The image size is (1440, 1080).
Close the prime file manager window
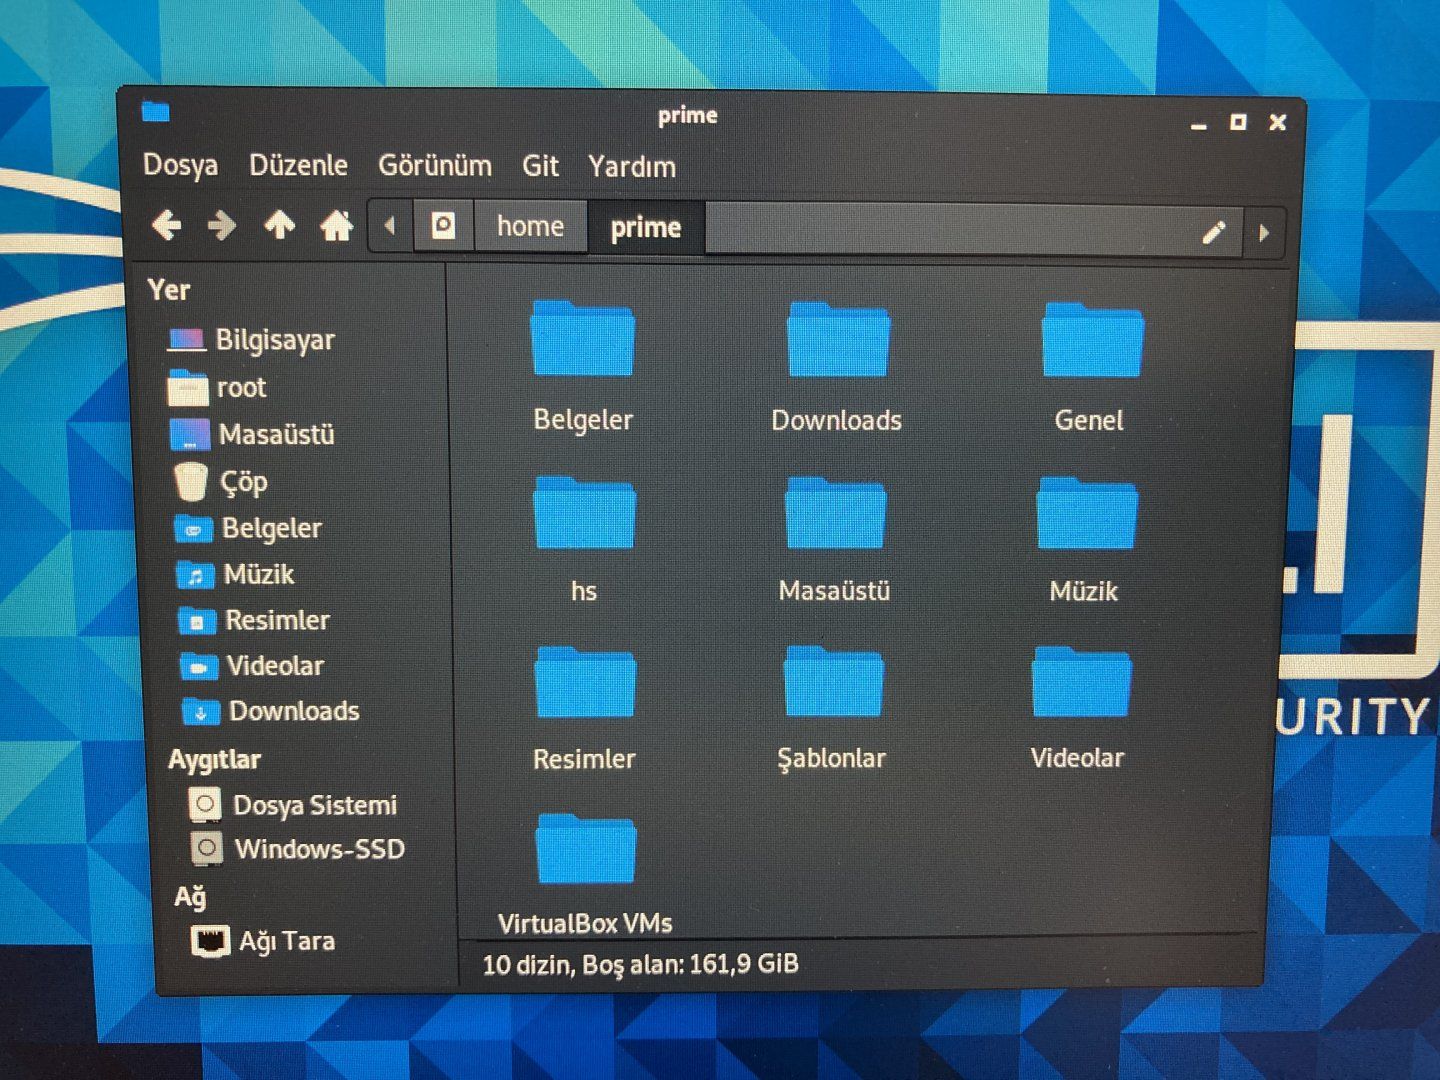click(x=1278, y=122)
